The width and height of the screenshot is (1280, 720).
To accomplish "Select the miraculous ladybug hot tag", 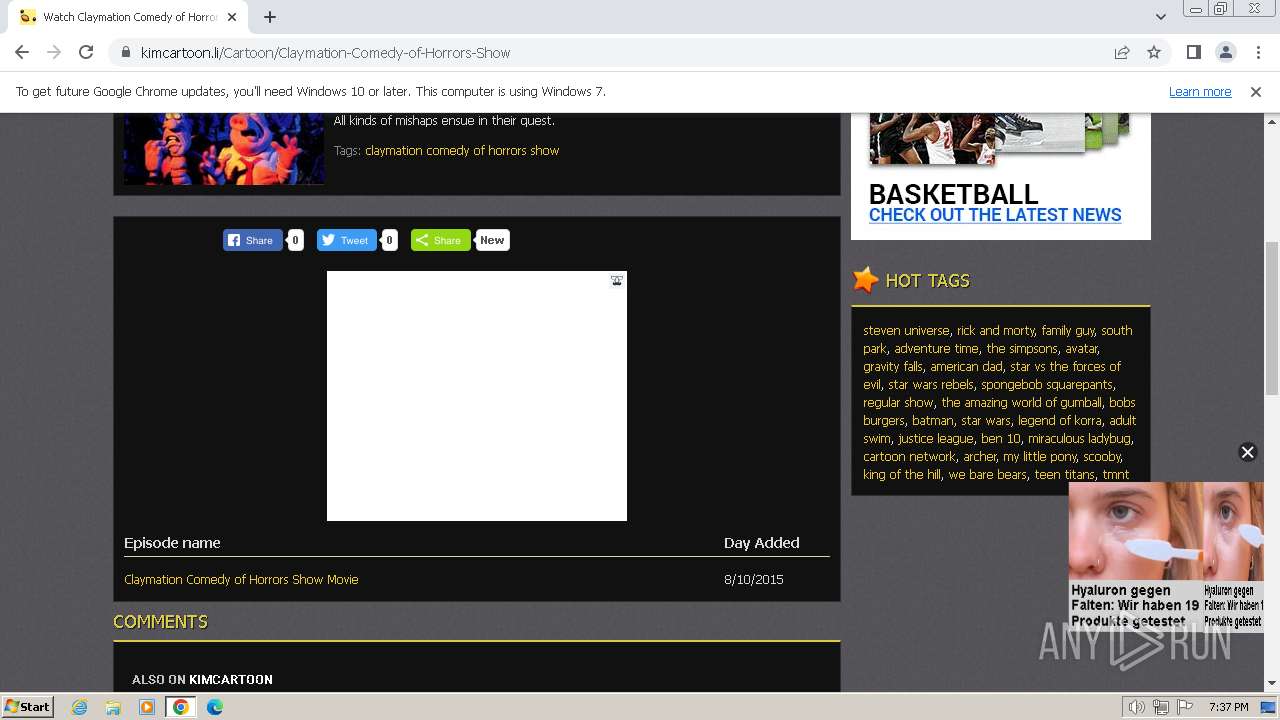I will 1079,439.
